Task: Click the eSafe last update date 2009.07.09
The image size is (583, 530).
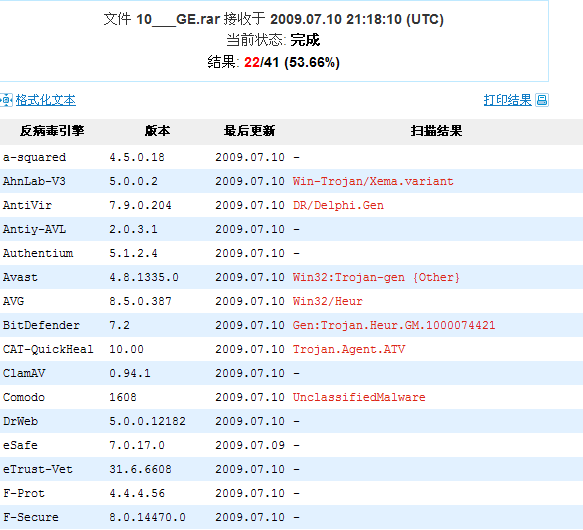Action: (x=250, y=445)
